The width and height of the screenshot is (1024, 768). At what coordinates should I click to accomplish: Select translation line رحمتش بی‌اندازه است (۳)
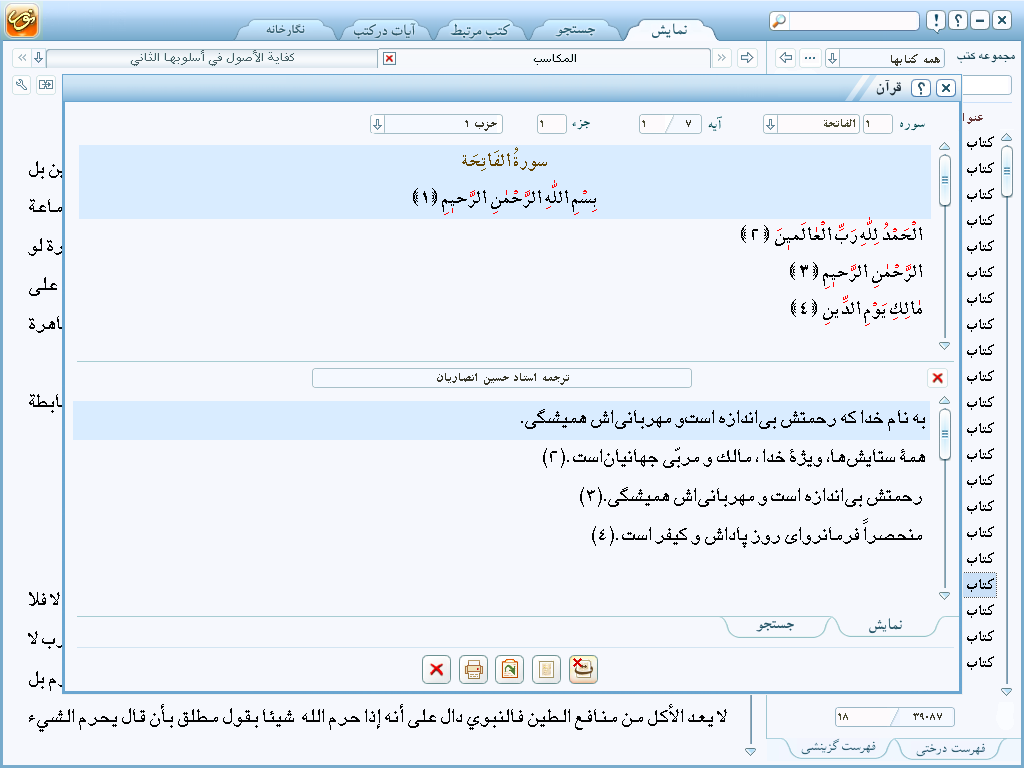pos(752,496)
